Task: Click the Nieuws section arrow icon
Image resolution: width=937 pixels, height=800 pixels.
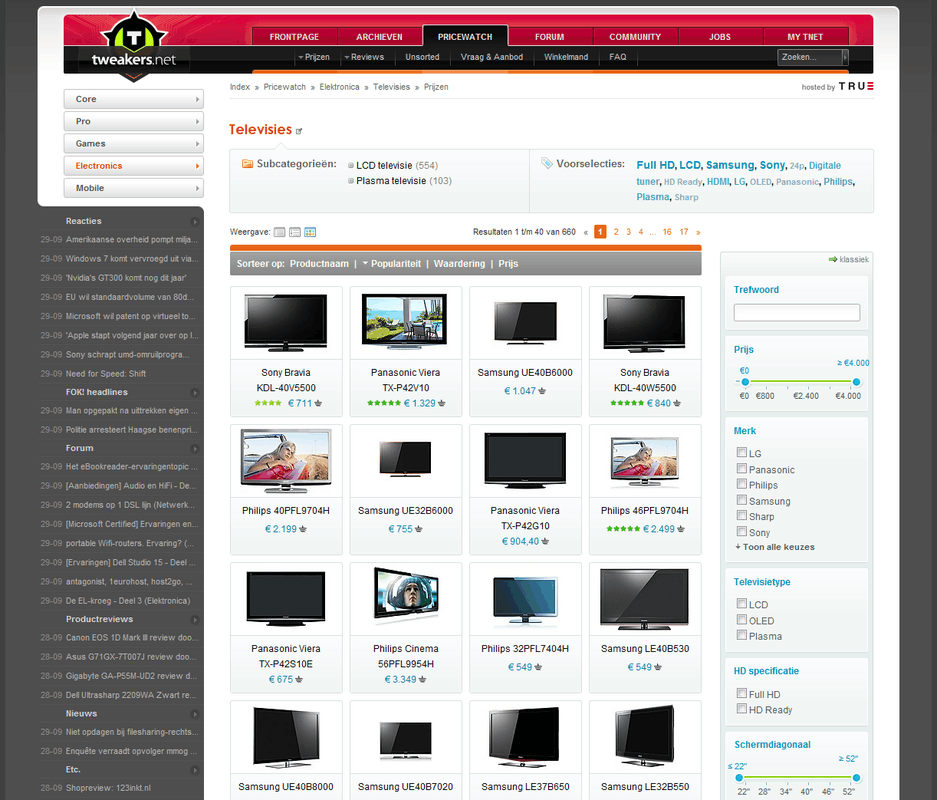Action: pyautogui.click(x=195, y=714)
